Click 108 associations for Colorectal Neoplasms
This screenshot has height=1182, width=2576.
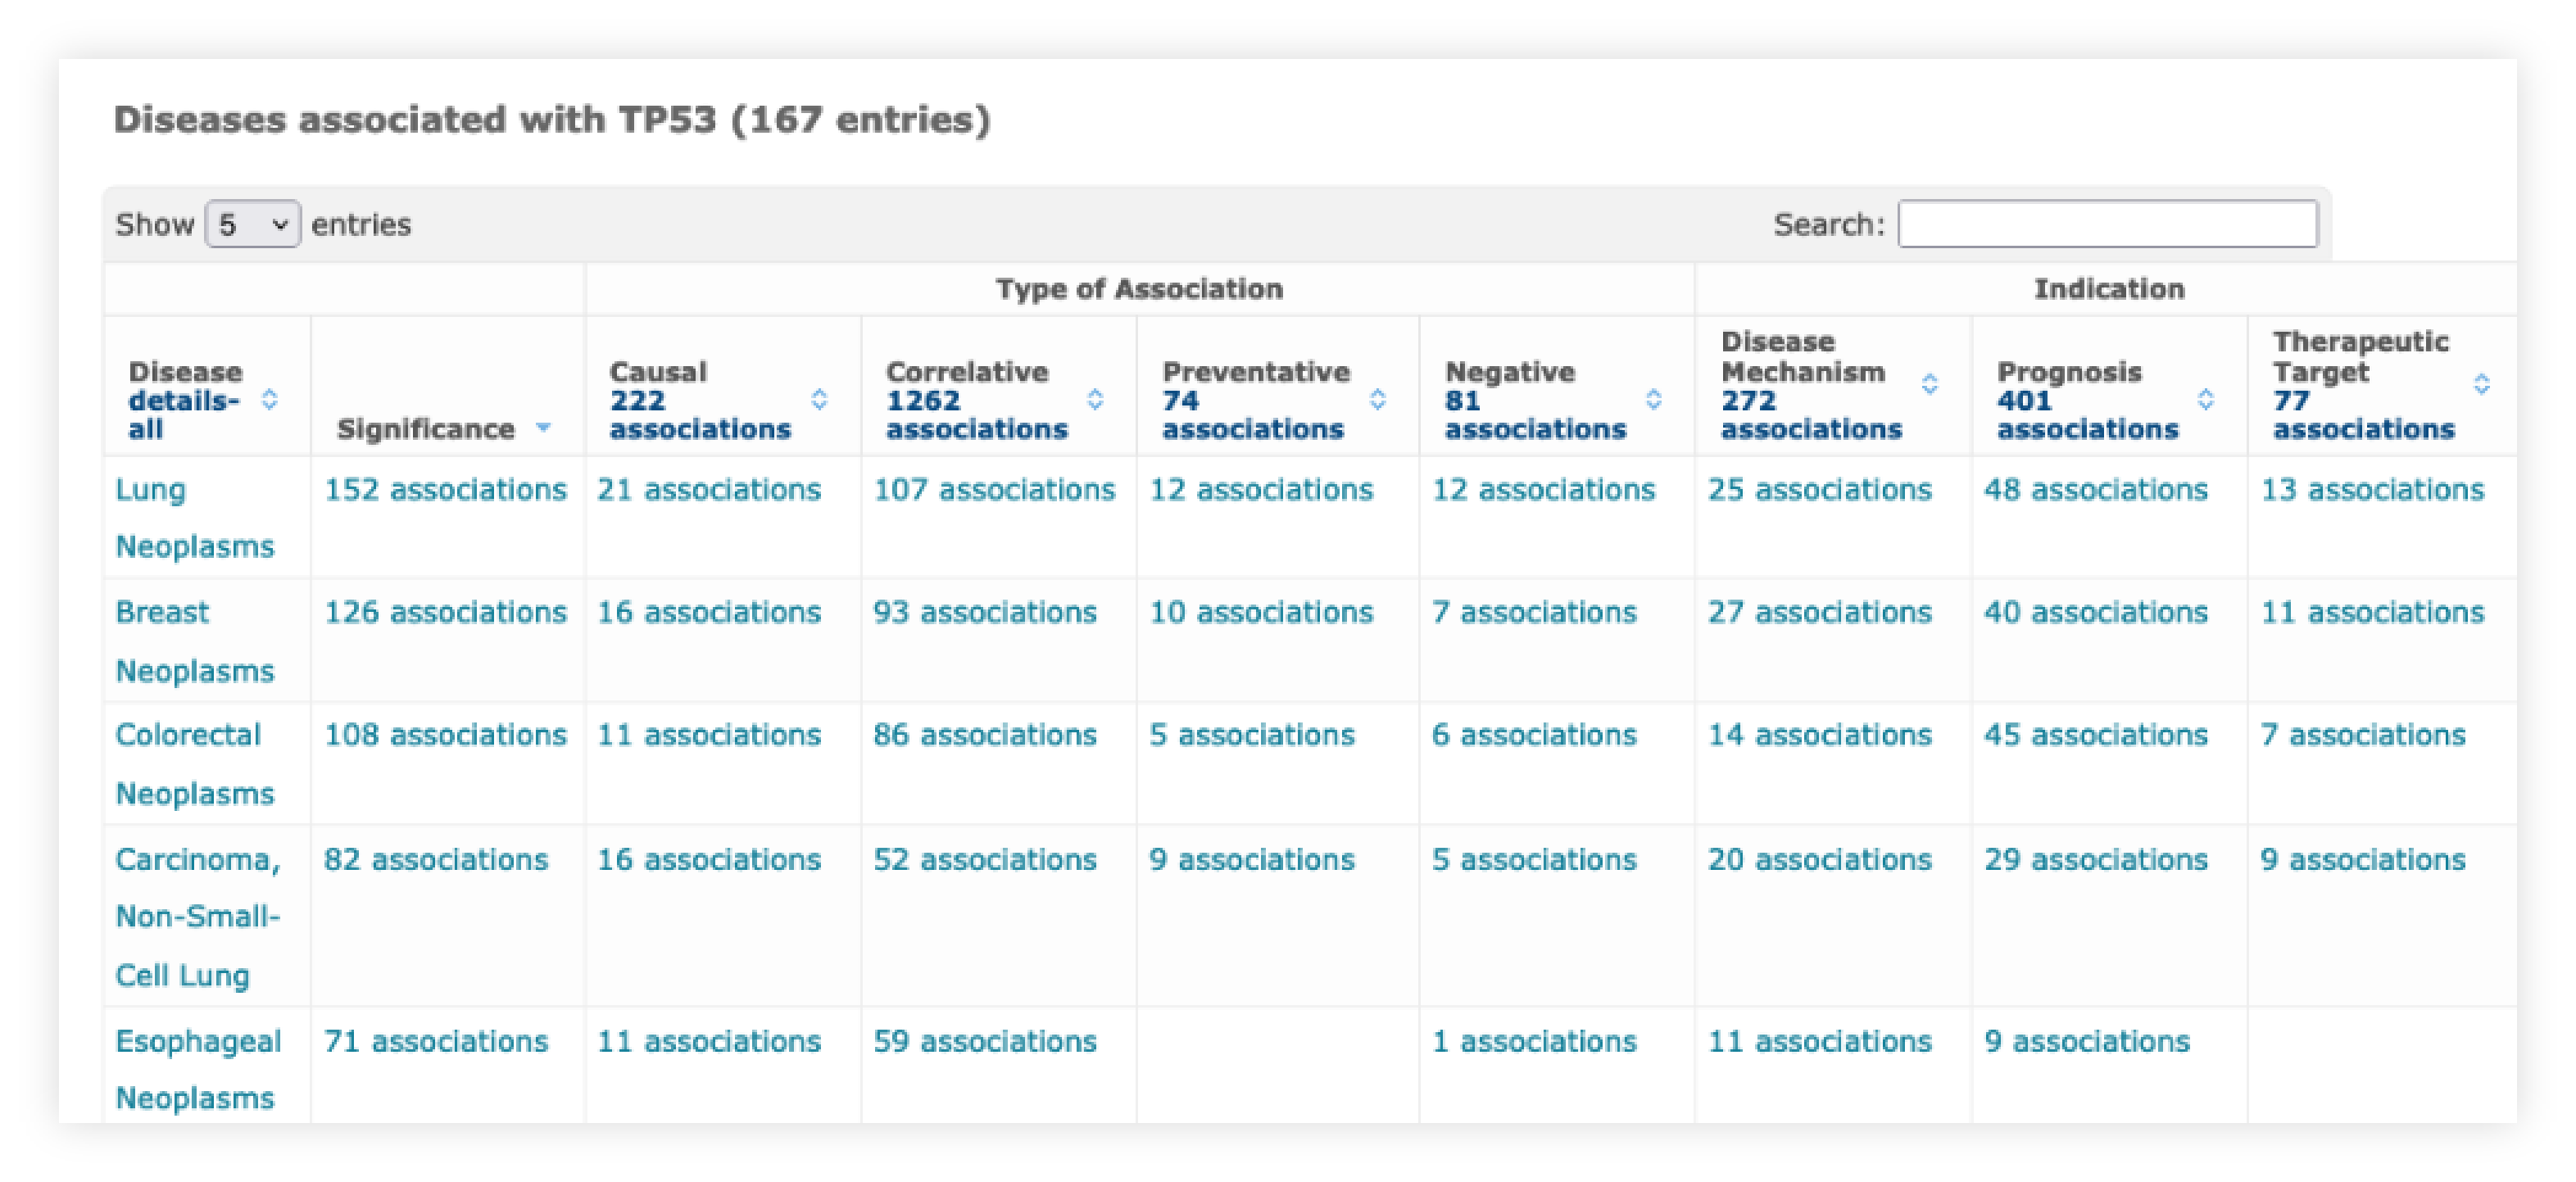pos(445,735)
